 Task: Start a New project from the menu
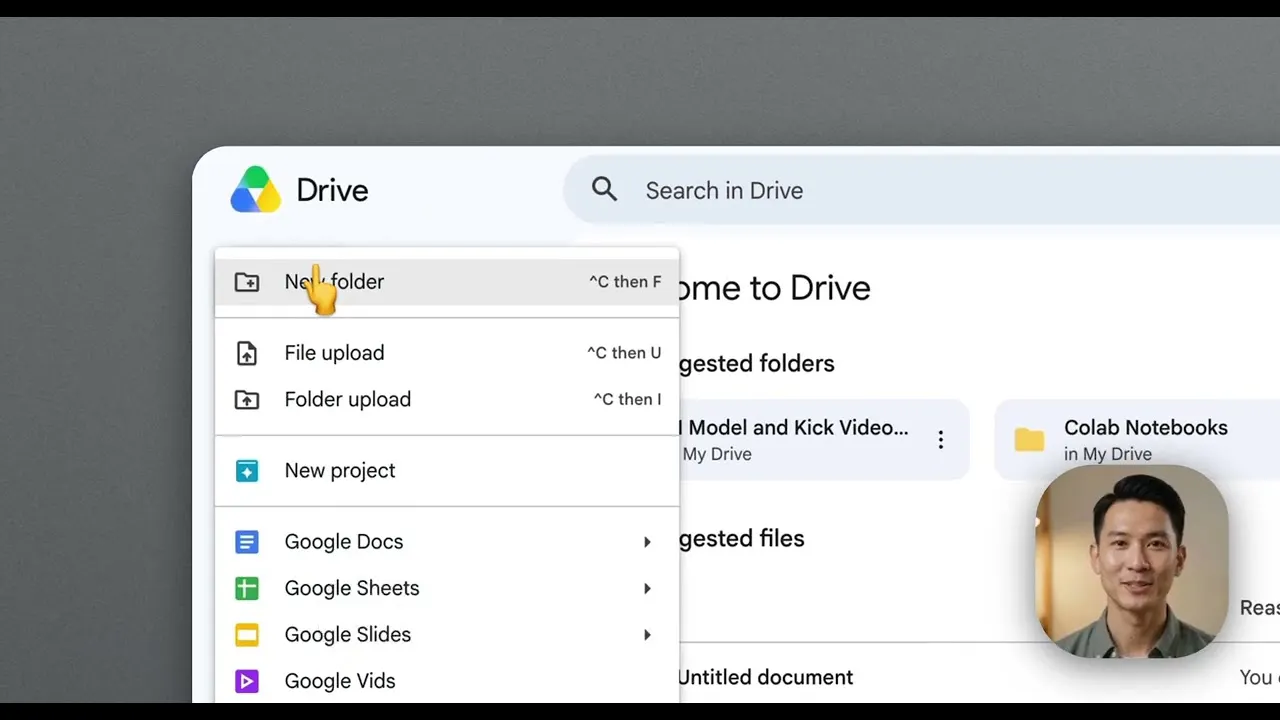click(447, 471)
